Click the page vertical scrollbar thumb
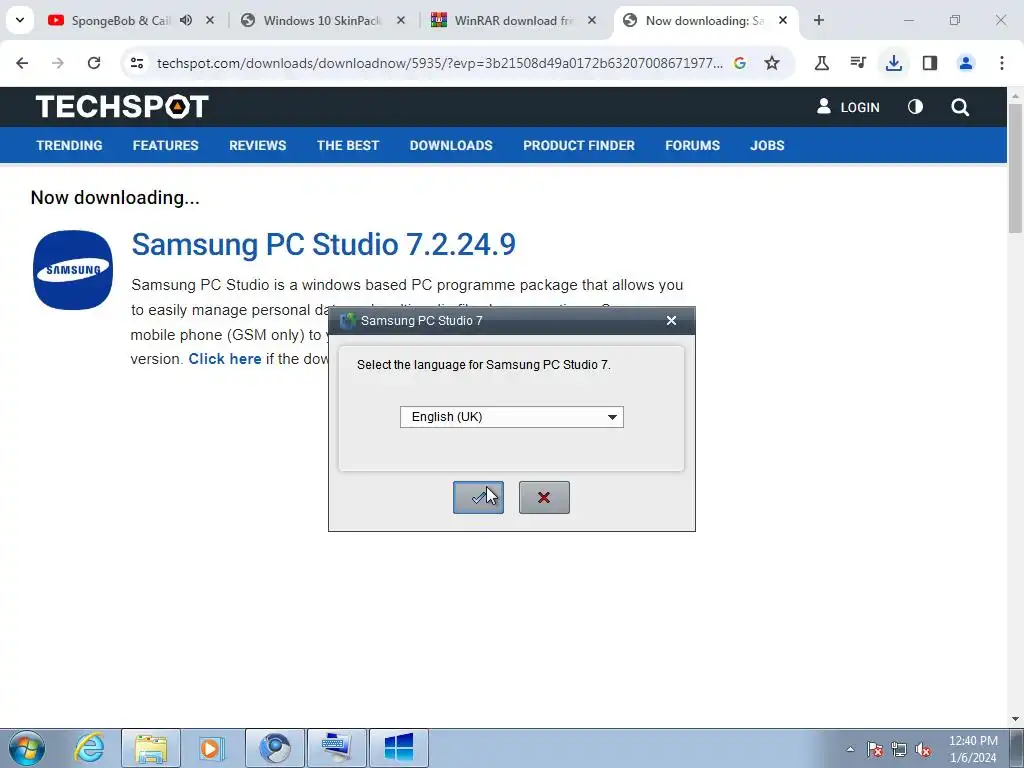This screenshot has width=1024, height=768. pyautogui.click(x=1016, y=167)
